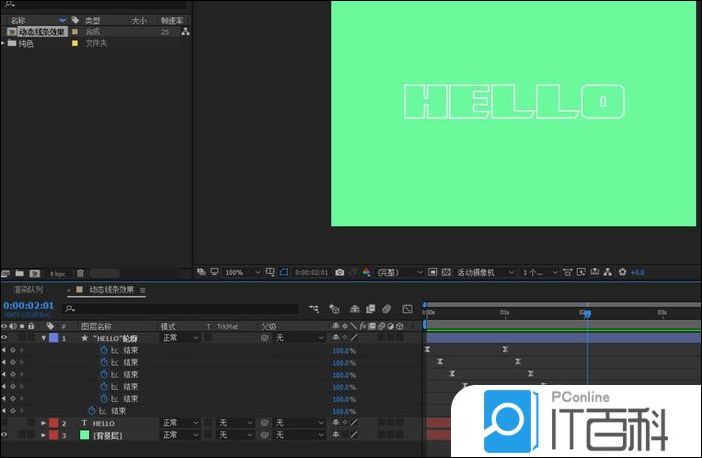The height and width of the screenshot is (458, 702).
Task: Toggle visibility of the [背景层] layer
Action: point(4,435)
